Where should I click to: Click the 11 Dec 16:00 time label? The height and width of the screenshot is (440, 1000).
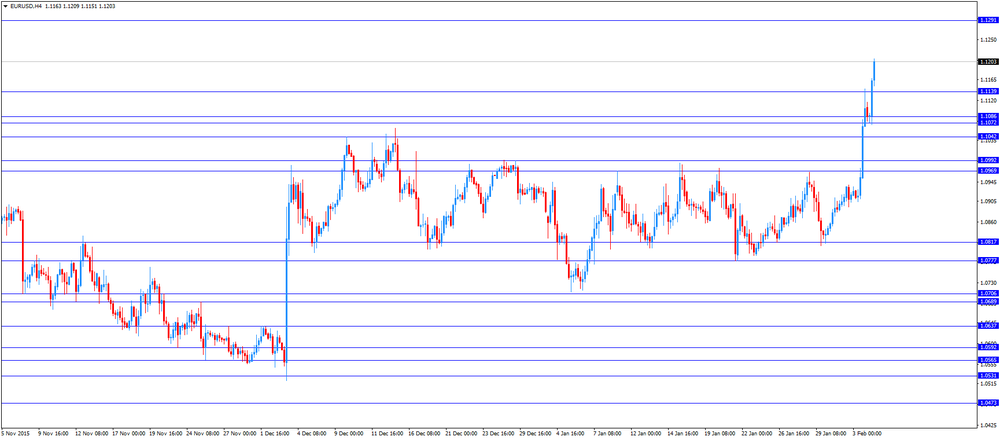click(x=388, y=434)
